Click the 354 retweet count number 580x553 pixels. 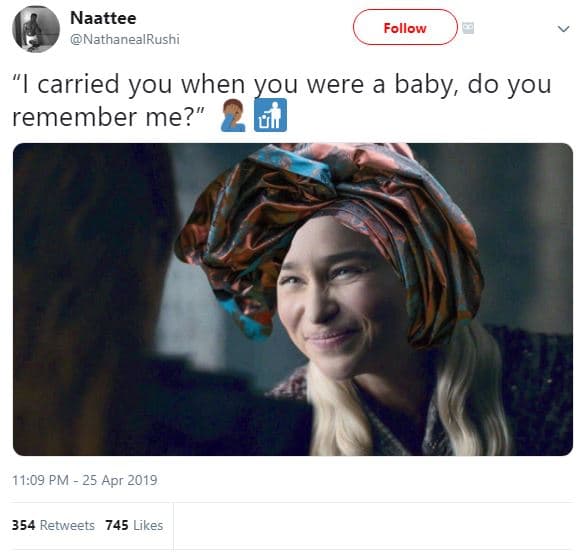[24, 525]
